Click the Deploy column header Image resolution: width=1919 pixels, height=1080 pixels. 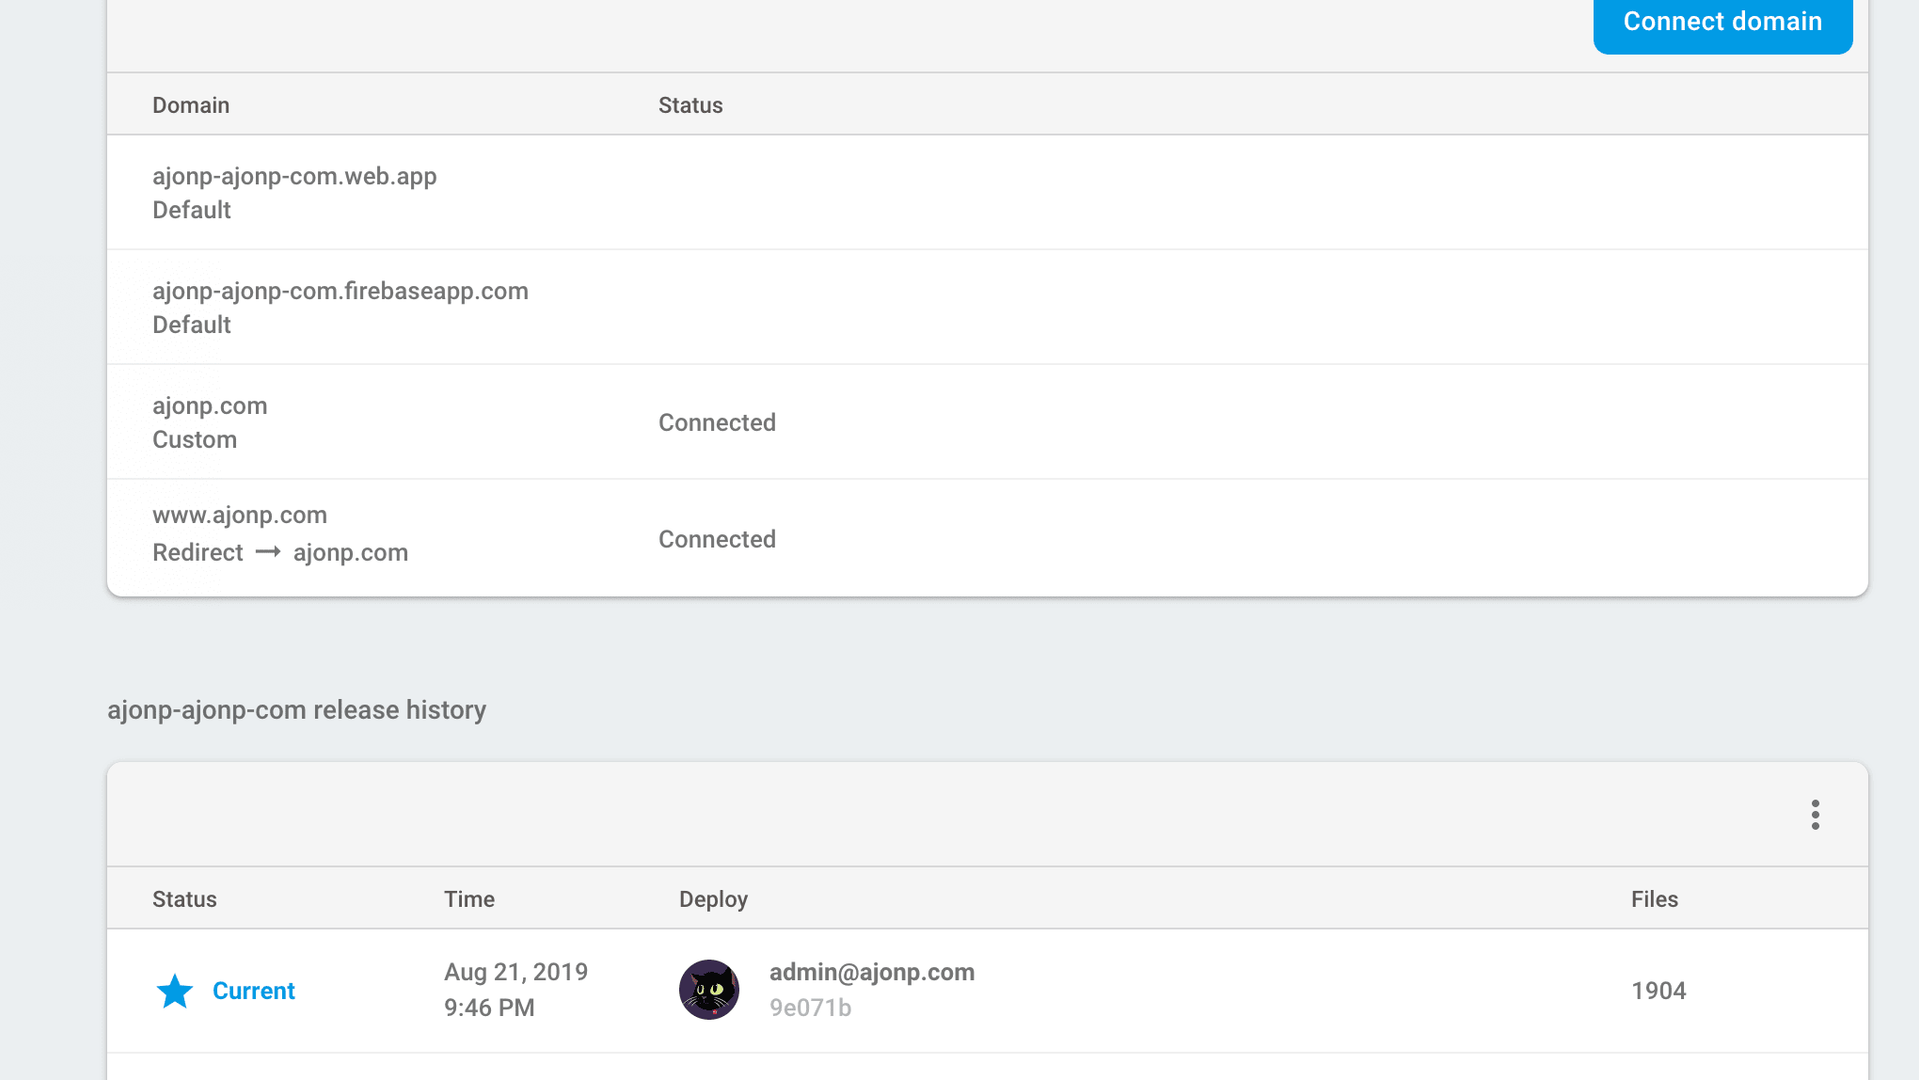point(713,899)
